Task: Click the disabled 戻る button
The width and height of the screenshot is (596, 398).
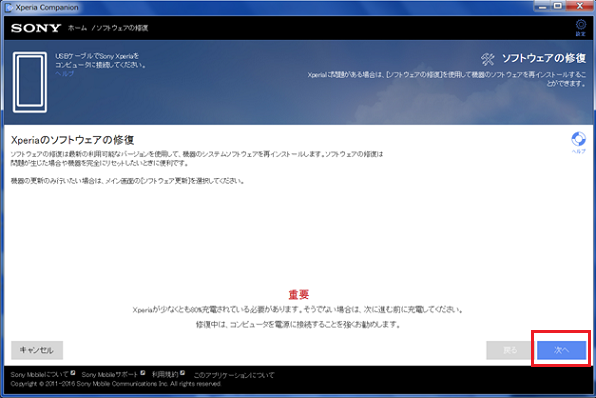Action: tap(509, 350)
